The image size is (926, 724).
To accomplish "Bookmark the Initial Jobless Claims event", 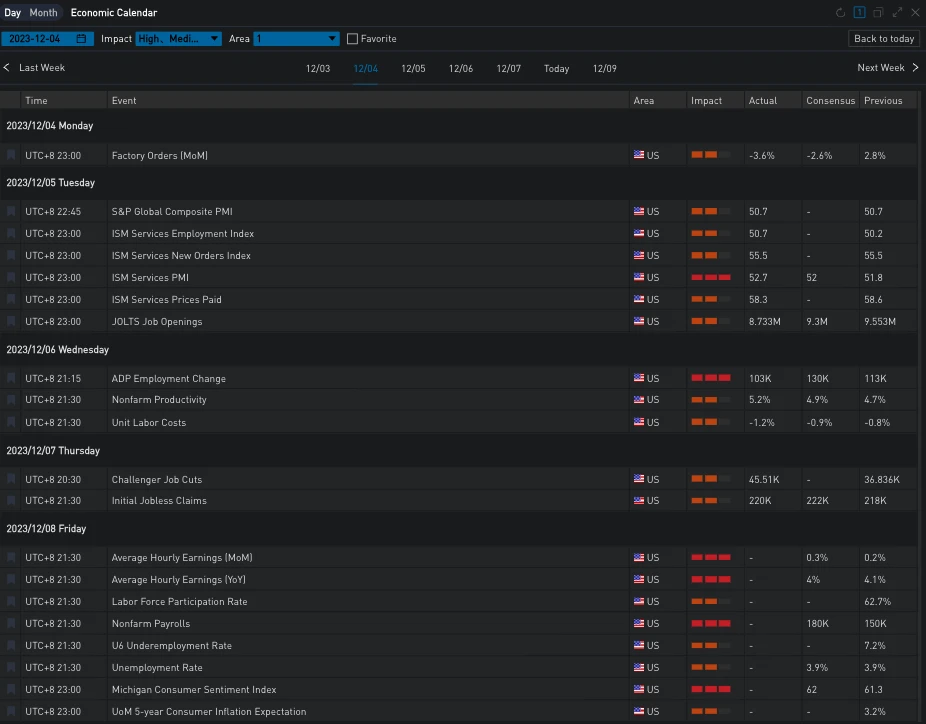I will click(12, 501).
